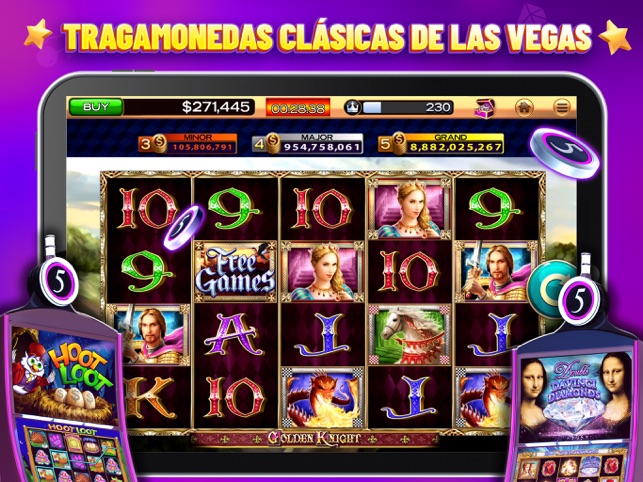The height and width of the screenshot is (482, 643).
Task: Select the GRAND jackpot panel
Action: (x=441, y=143)
